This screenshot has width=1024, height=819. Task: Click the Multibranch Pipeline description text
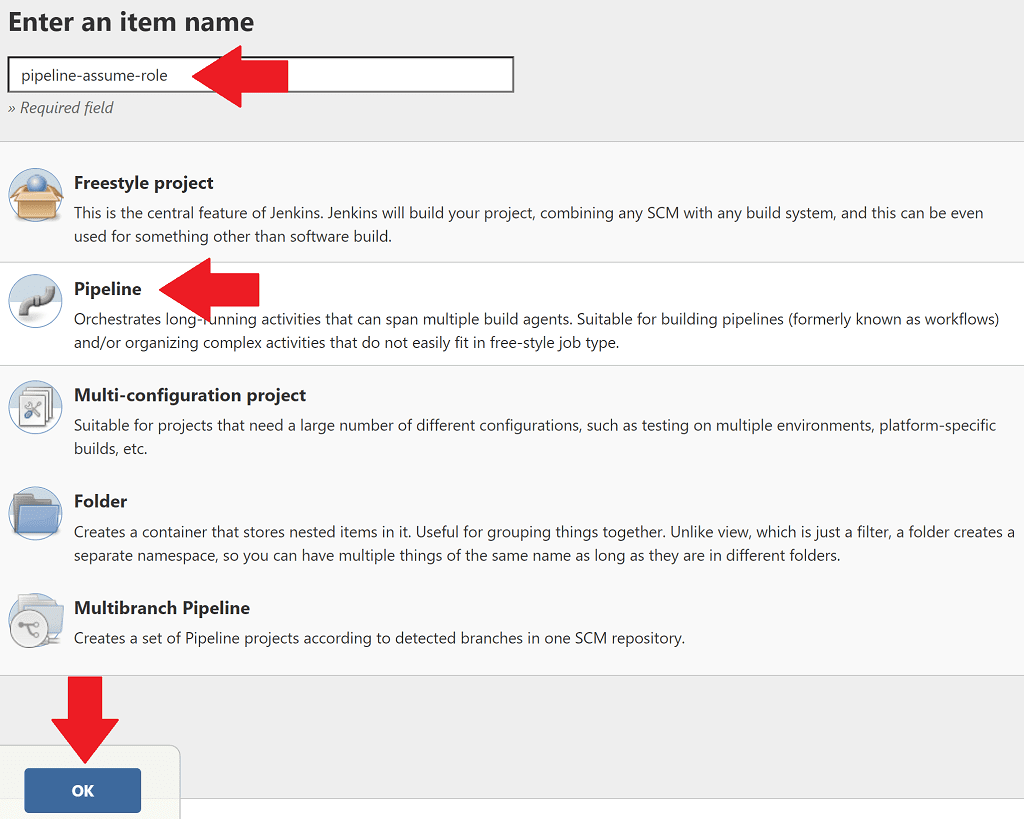click(379, 638)
